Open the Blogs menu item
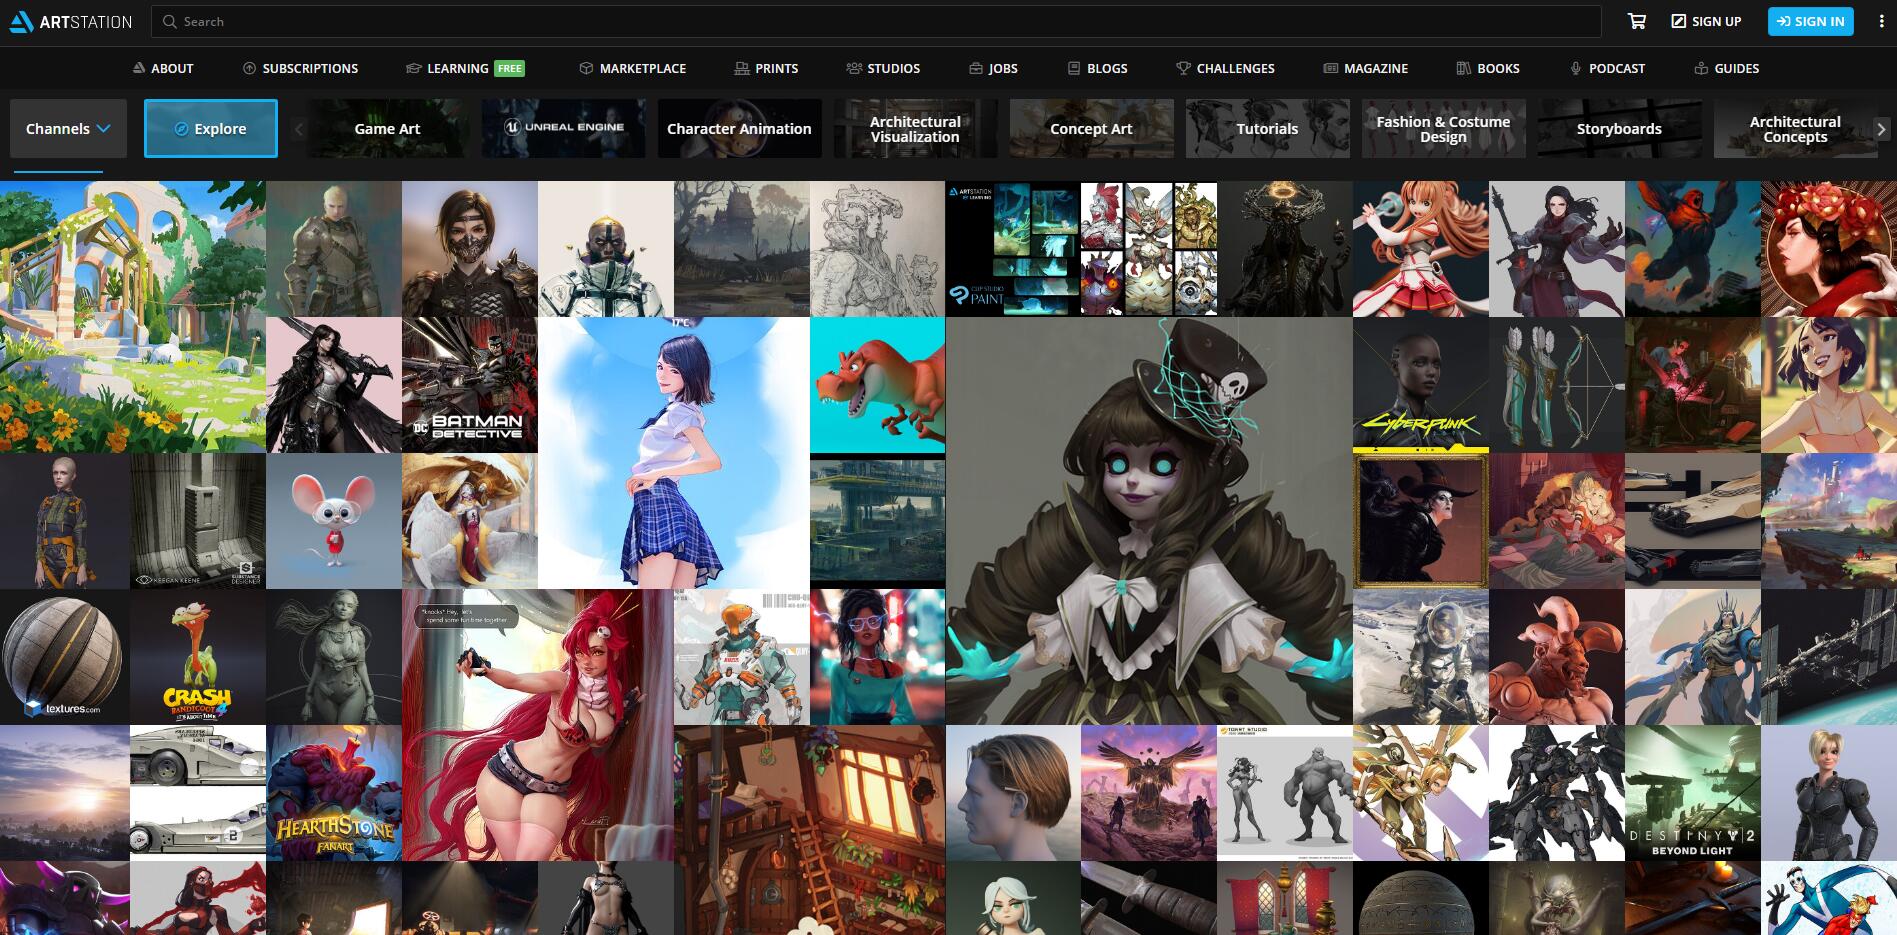Image resolution: width=1897 pixels, height=935 pixels. 1097,68
